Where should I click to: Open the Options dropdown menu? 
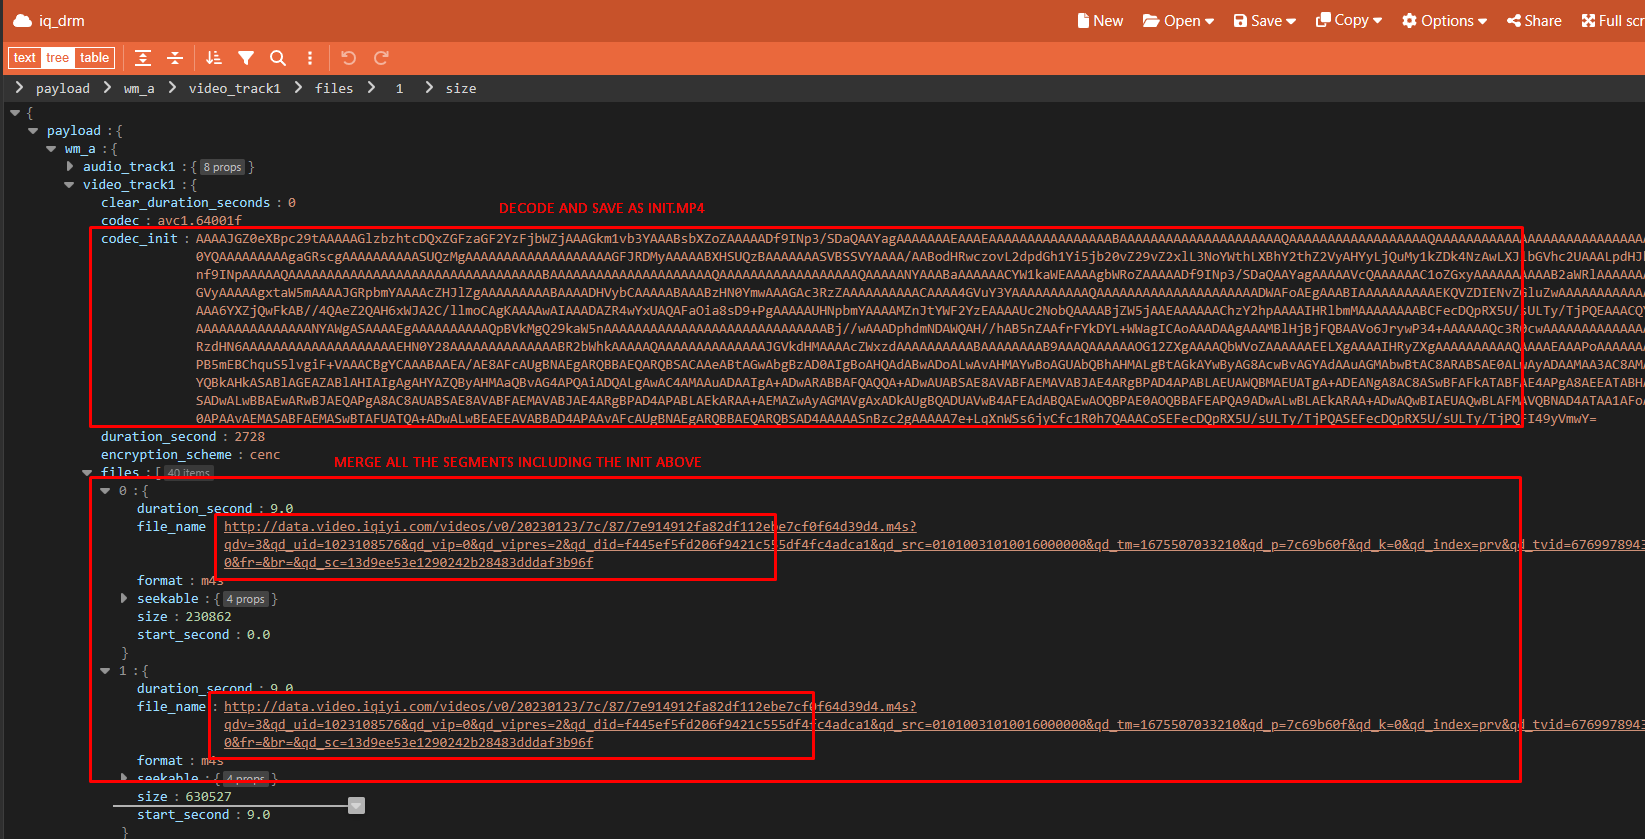pos(1444,20)
